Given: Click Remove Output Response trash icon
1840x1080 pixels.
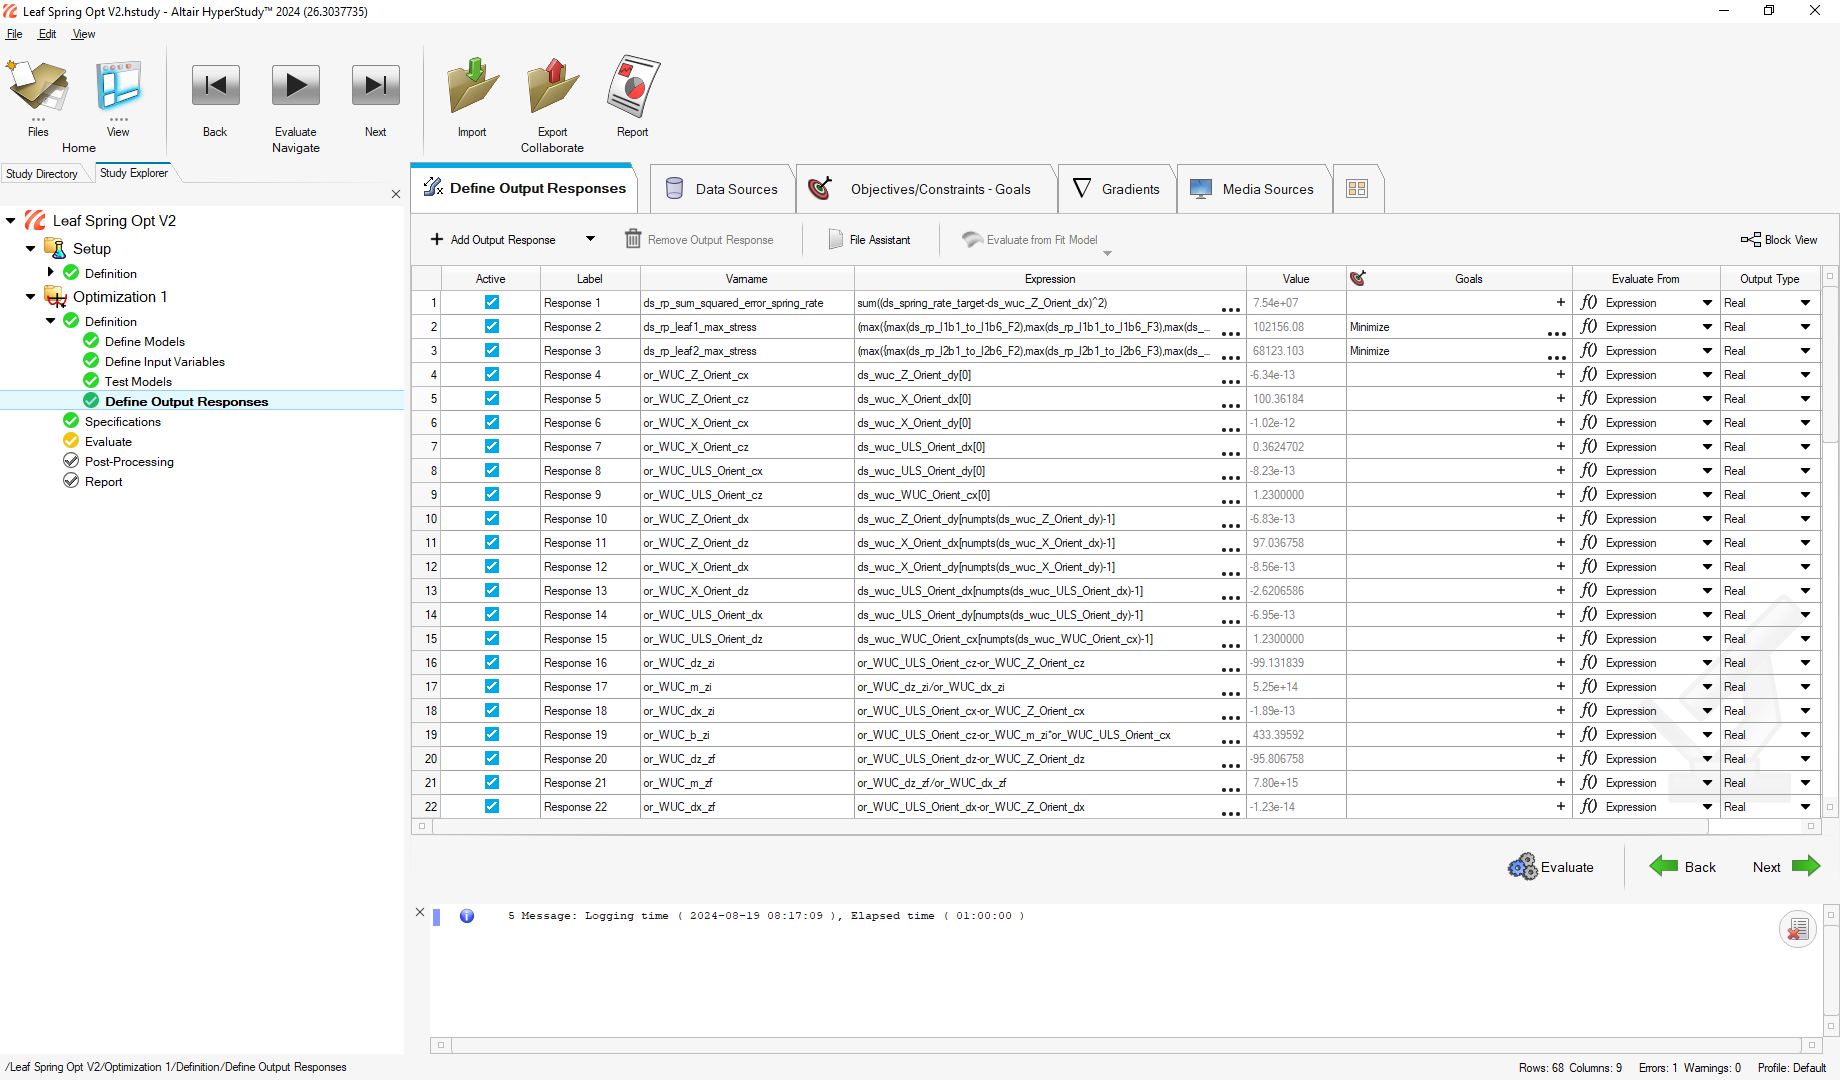Looking at the screenshot, I should (633, 240).
